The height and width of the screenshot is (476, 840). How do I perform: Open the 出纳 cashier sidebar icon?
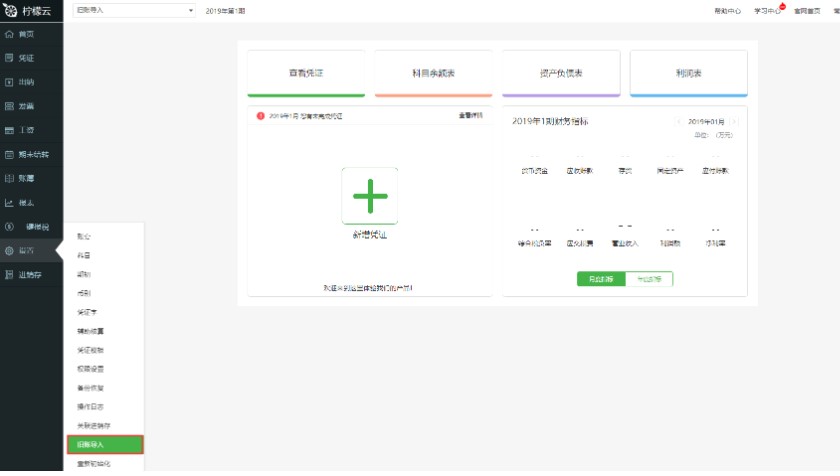(9, 82)
